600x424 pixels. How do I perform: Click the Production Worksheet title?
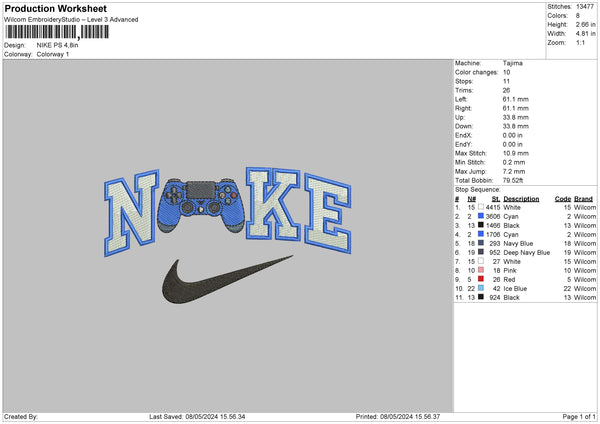[x=56, y=8]
